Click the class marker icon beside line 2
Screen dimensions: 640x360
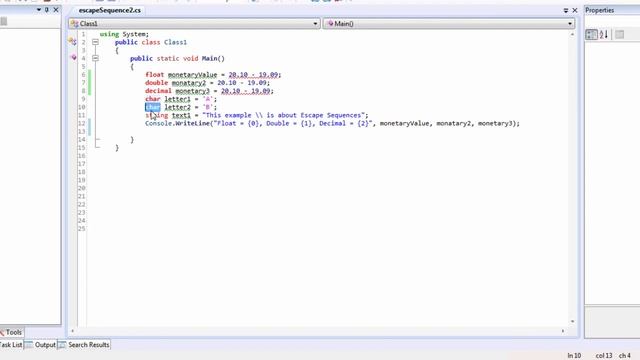click(73, 41)
